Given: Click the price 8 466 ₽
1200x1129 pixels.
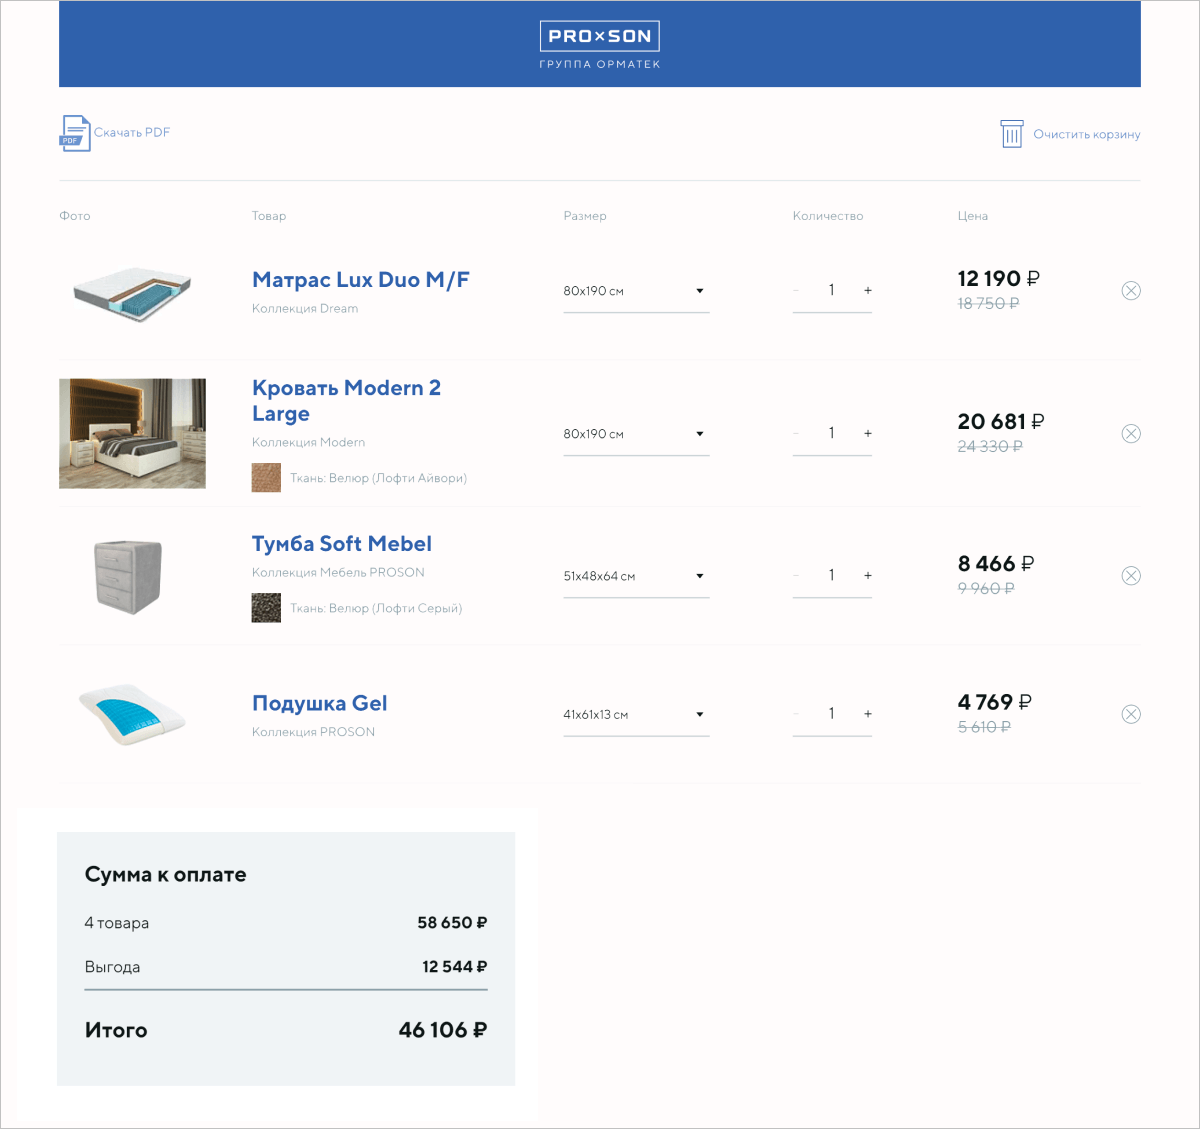Looking at the screenshot, I should (996, 564).
